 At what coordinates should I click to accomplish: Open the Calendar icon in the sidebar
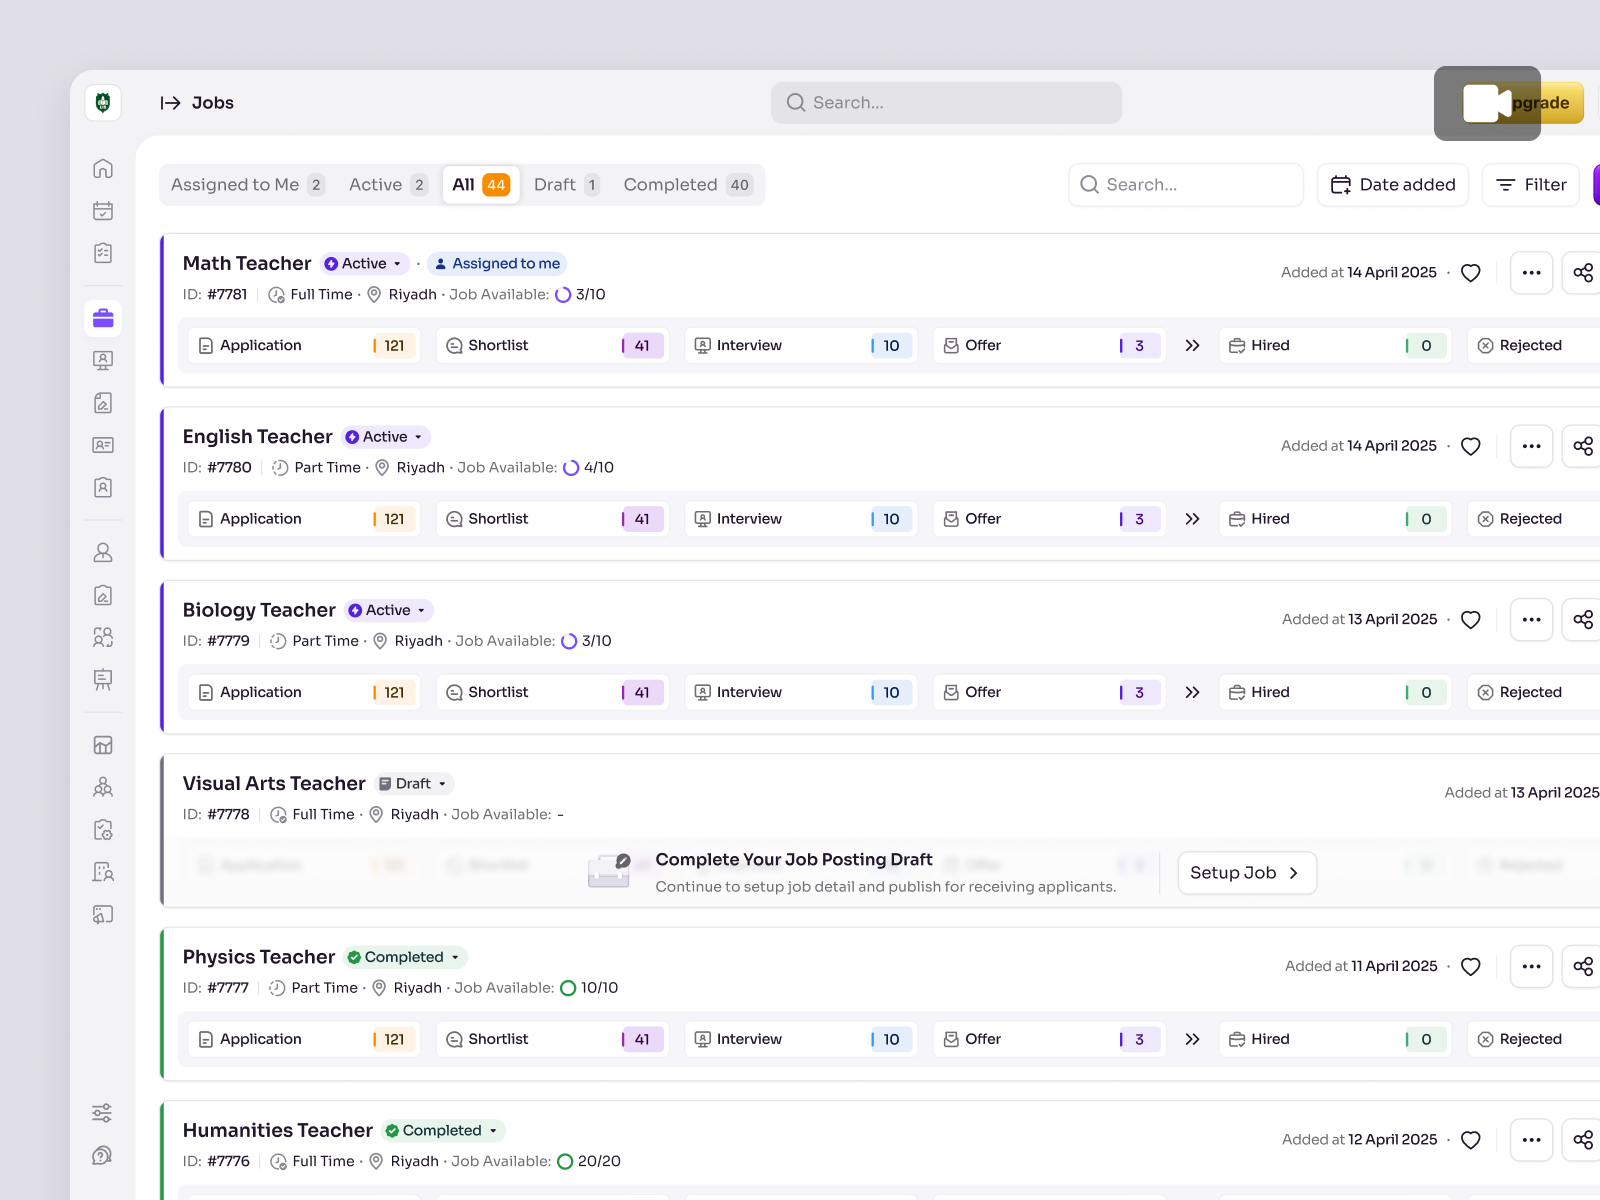[x=103, y=210]
